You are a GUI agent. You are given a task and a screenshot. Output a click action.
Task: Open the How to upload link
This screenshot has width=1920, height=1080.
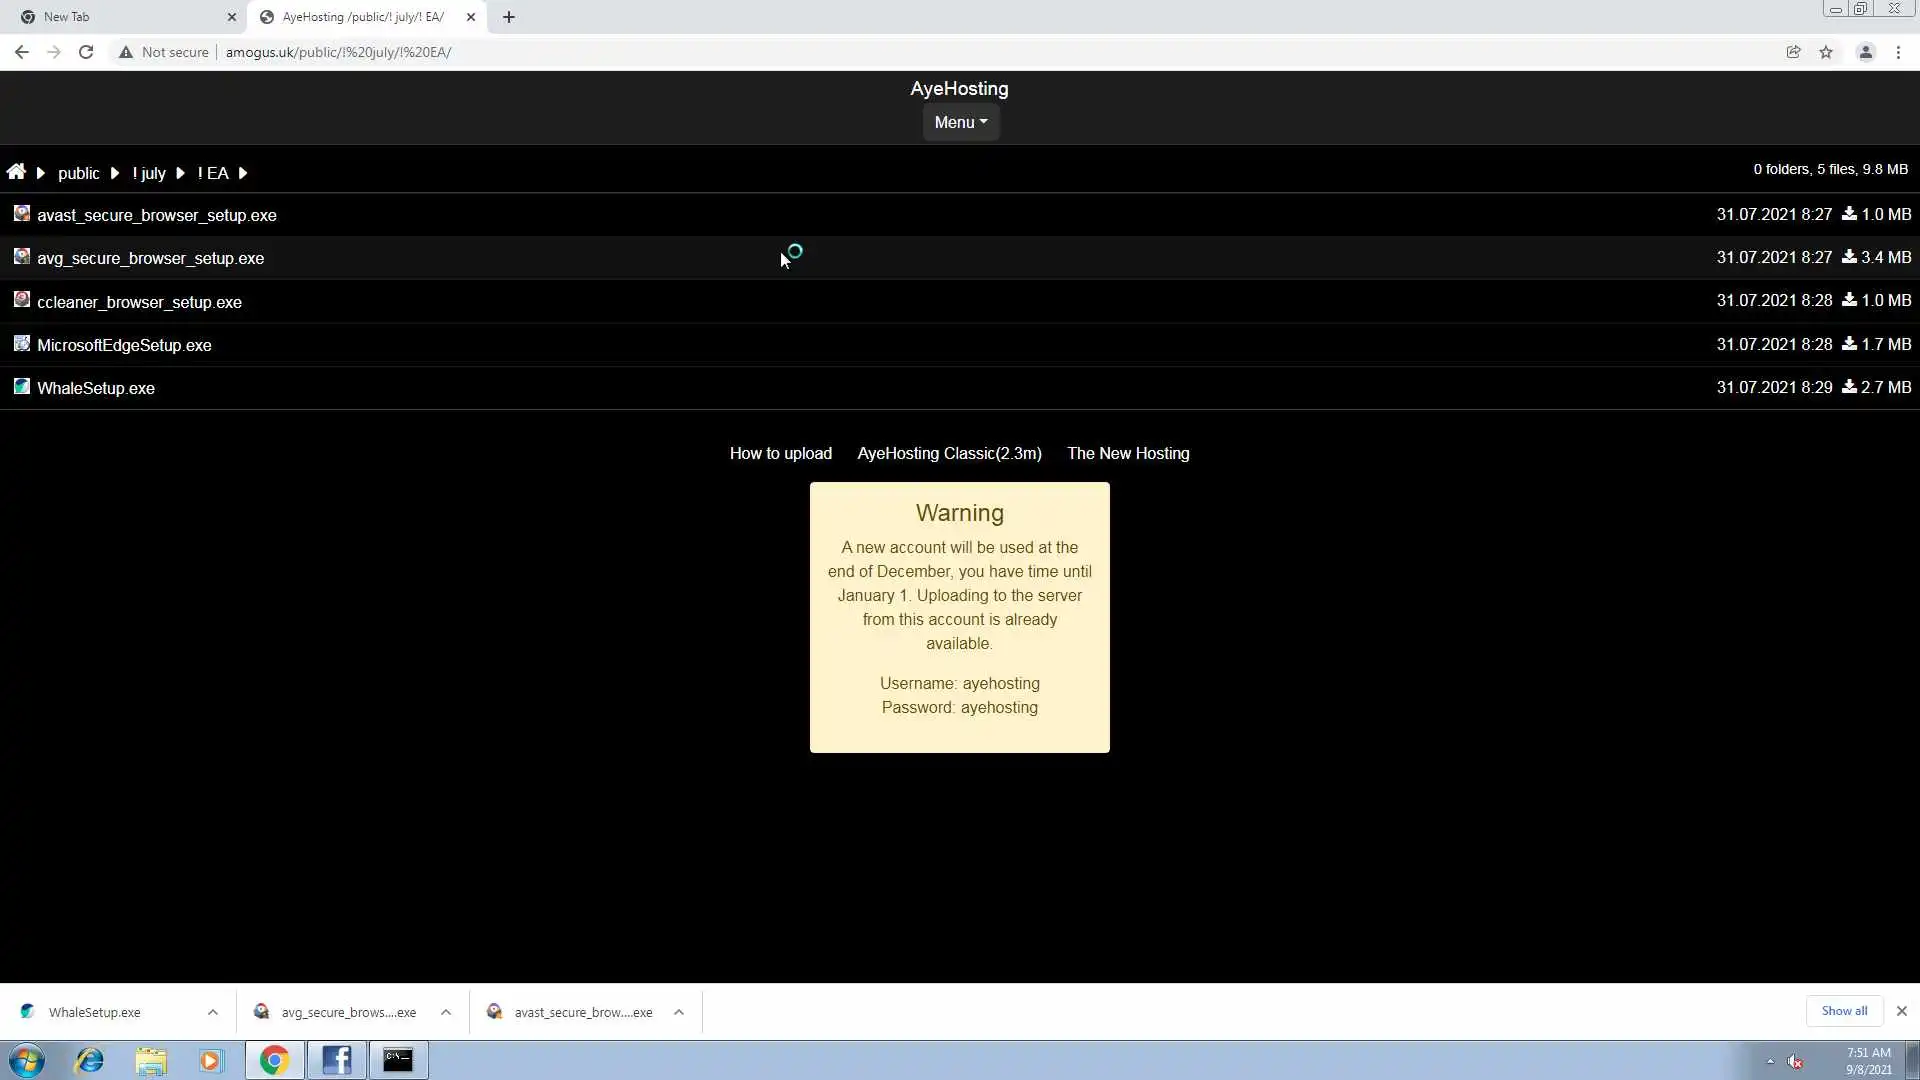click(780, 453)
